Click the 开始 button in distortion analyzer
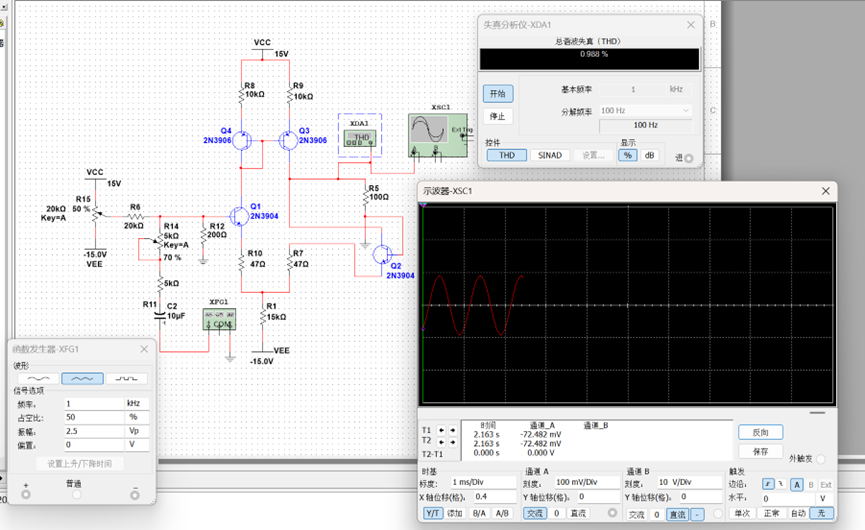This screenshot has width=865, height=530. tap(498, 94)
